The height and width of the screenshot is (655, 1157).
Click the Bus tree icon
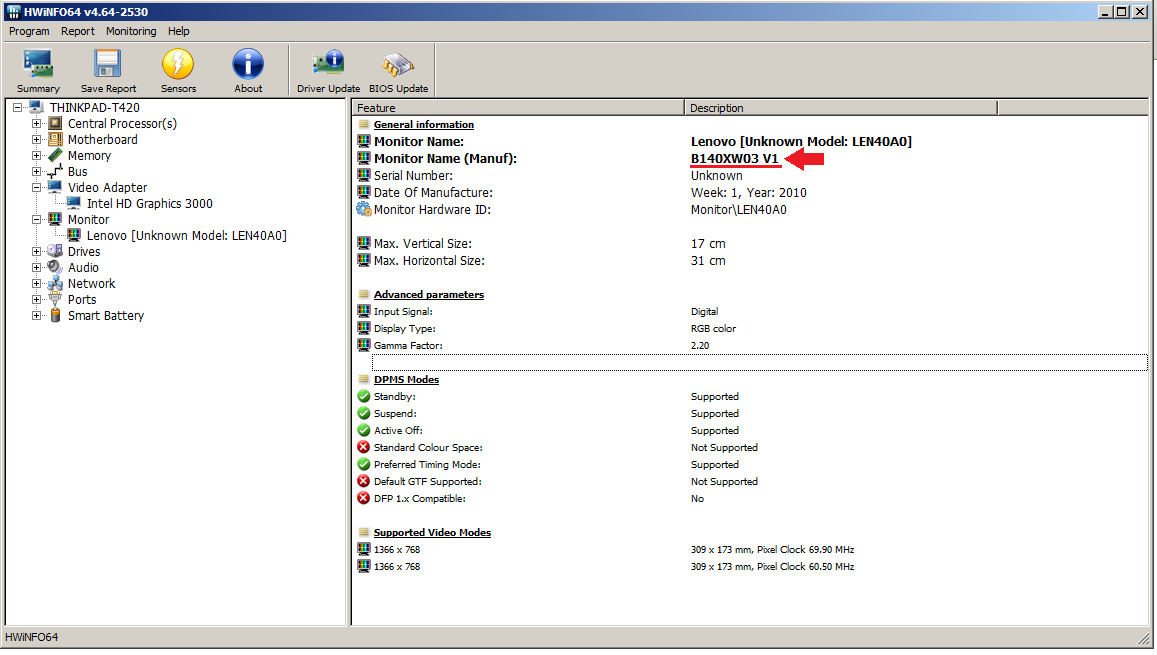(x=55, y=171)
